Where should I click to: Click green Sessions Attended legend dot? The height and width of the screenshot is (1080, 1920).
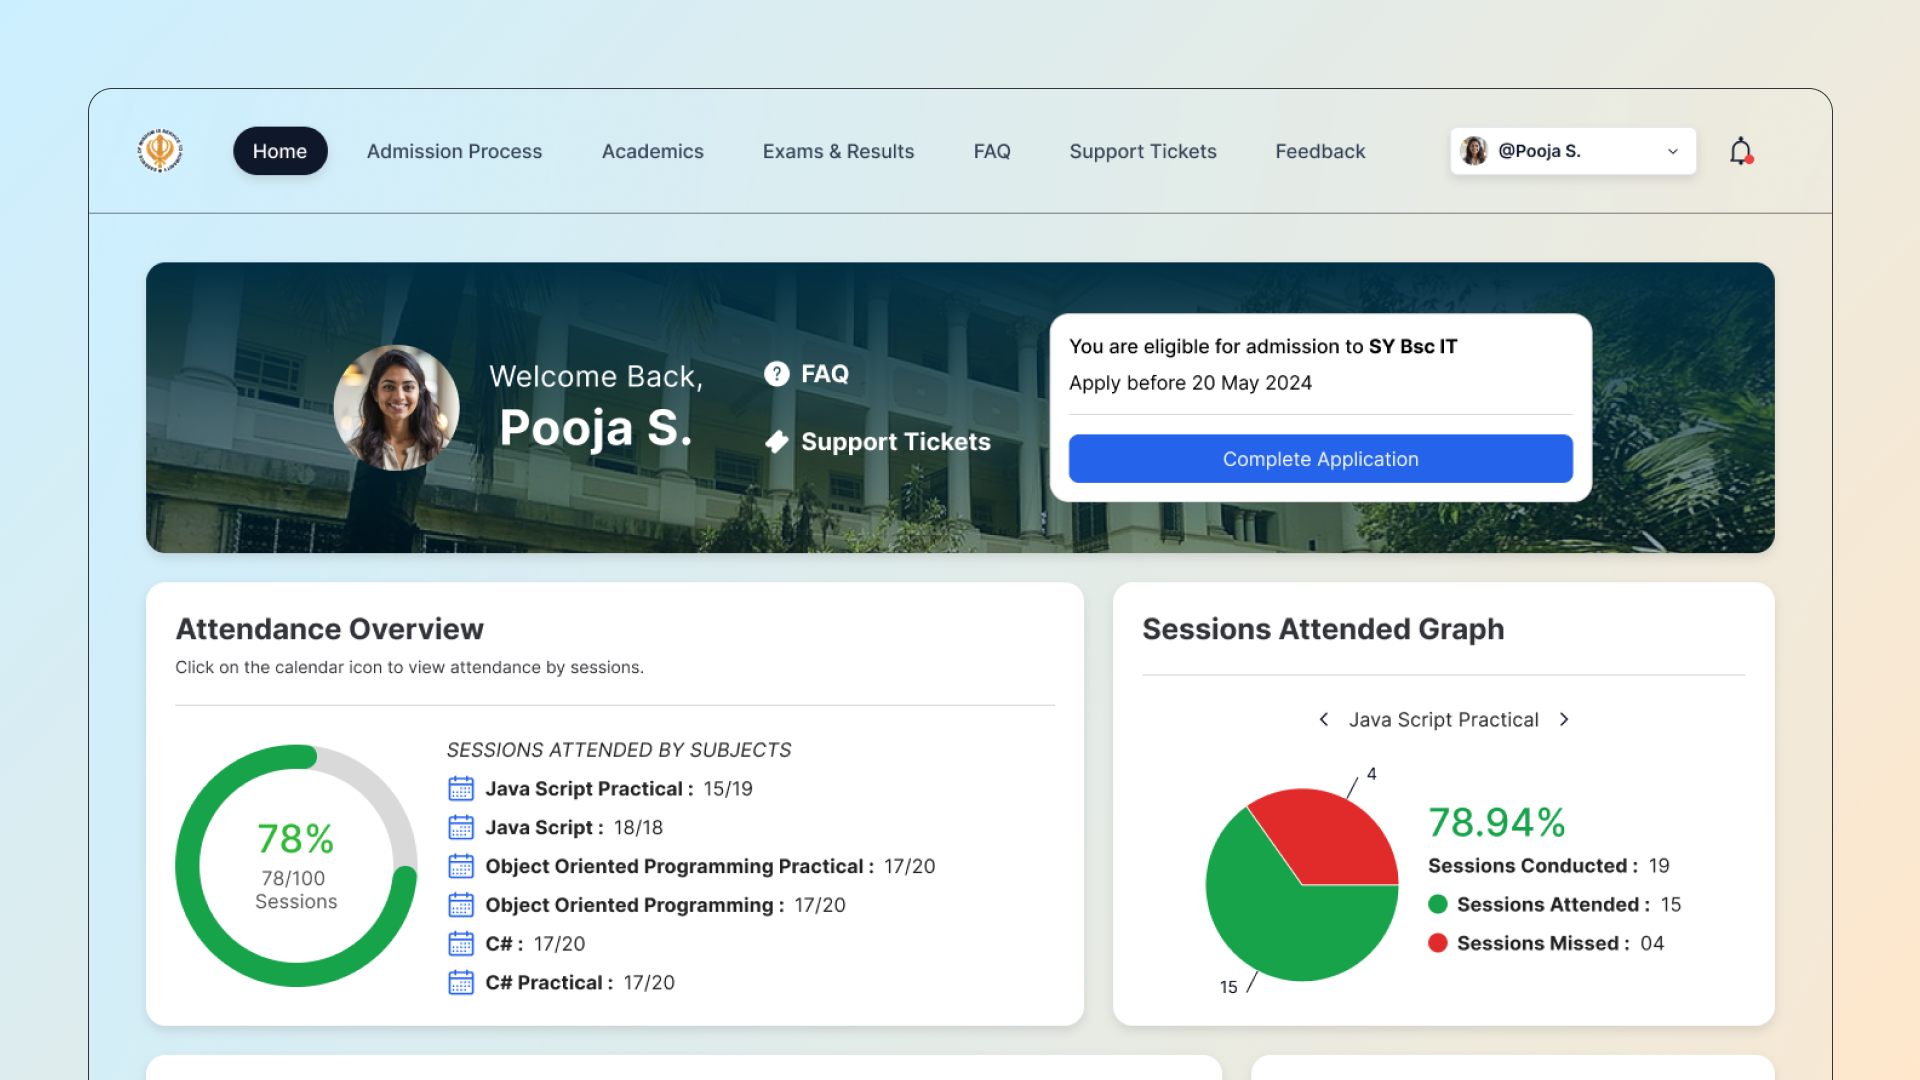[1438, 905]
